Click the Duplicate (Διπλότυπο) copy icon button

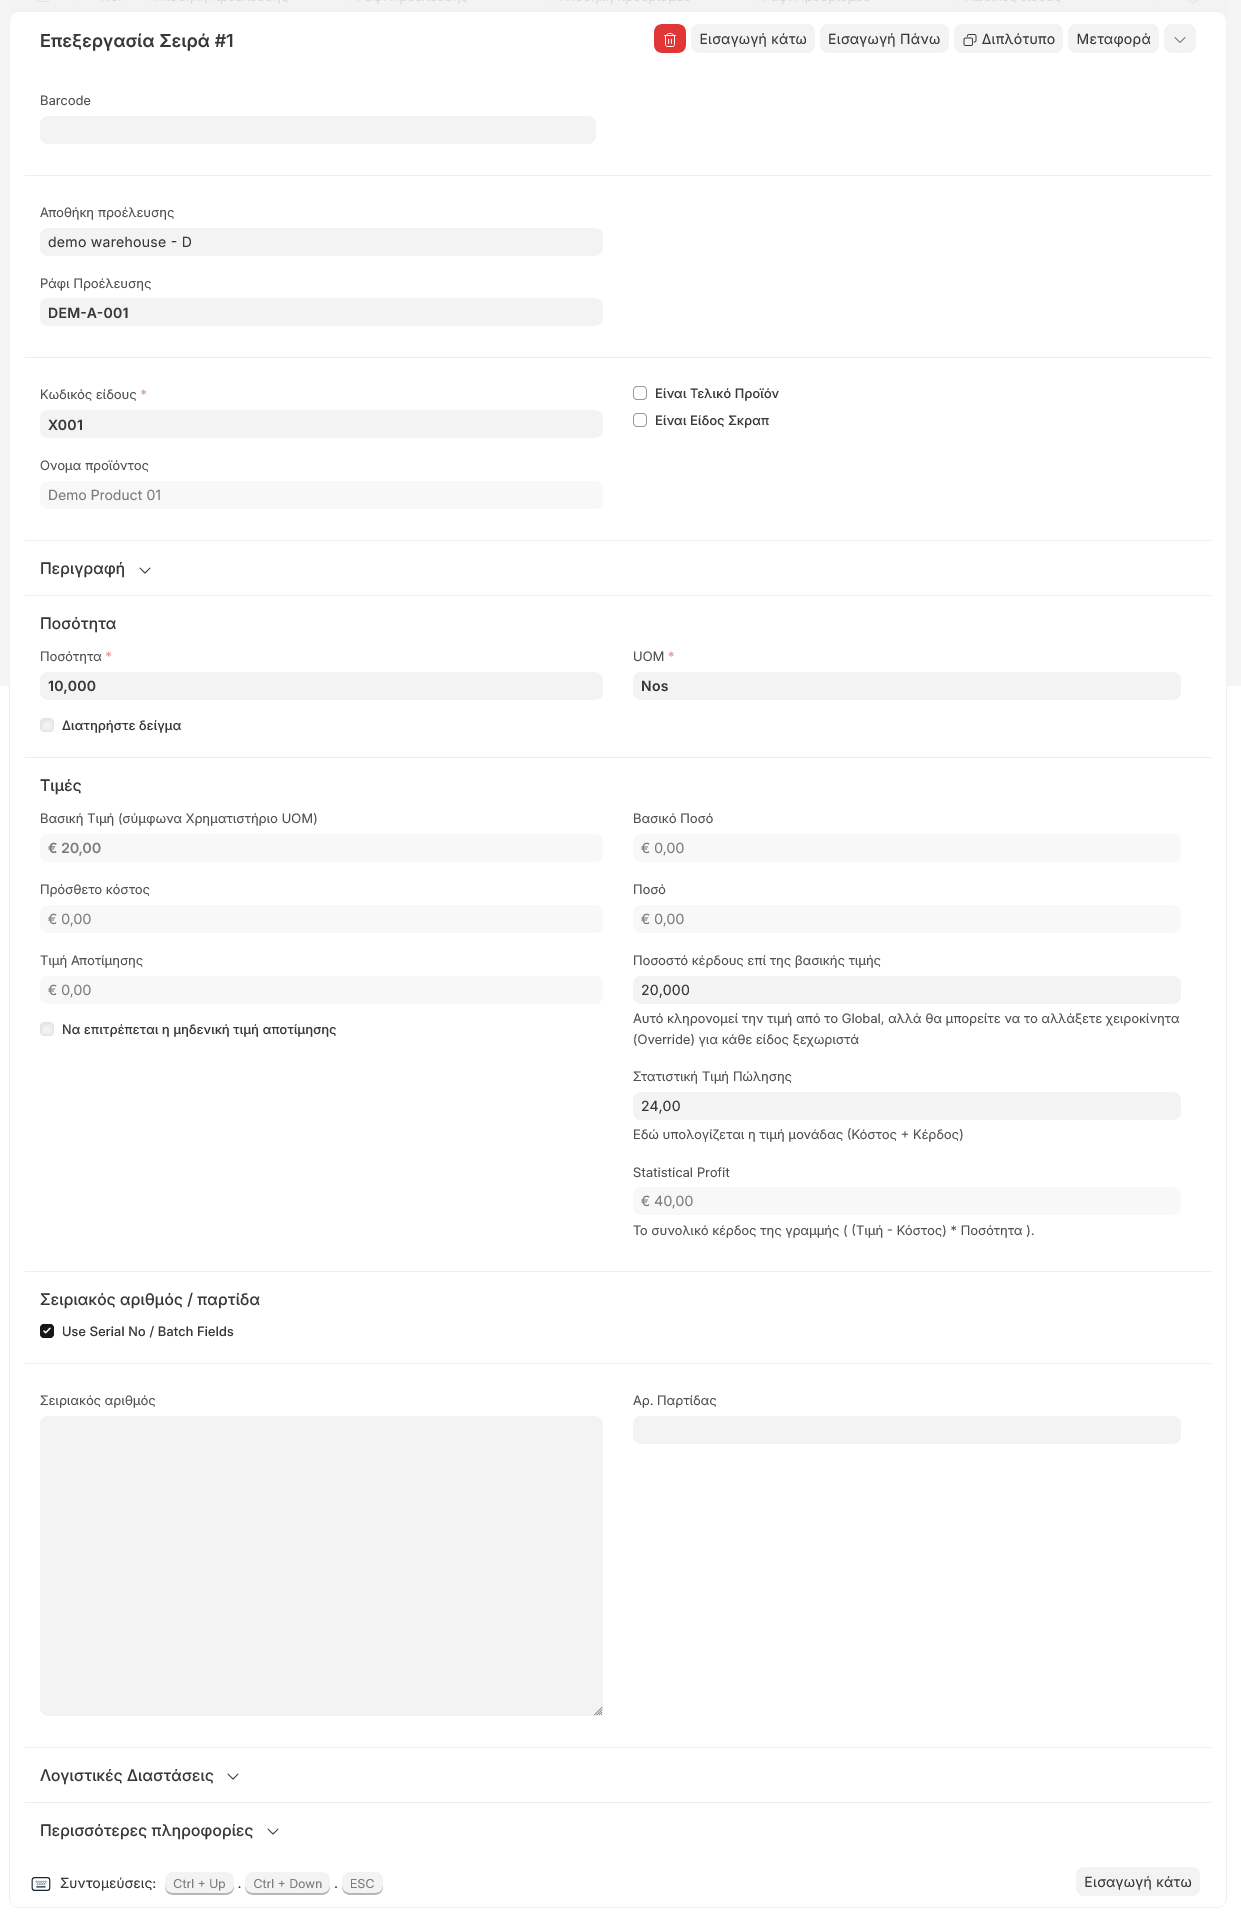tap(1008, 39)
